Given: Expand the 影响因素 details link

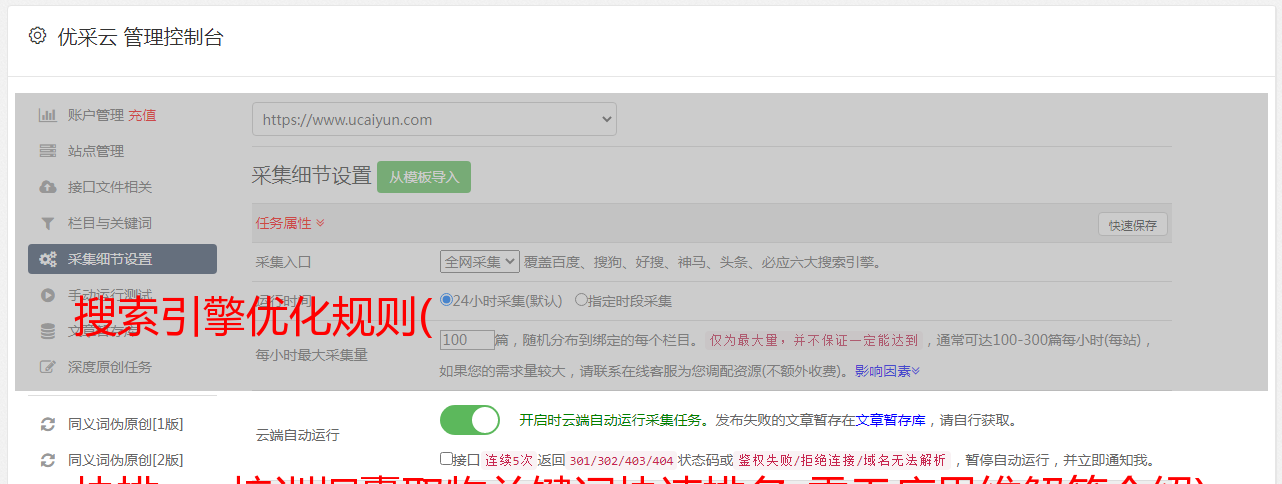Looking at the screenshot, I should [x=887, y=371].
